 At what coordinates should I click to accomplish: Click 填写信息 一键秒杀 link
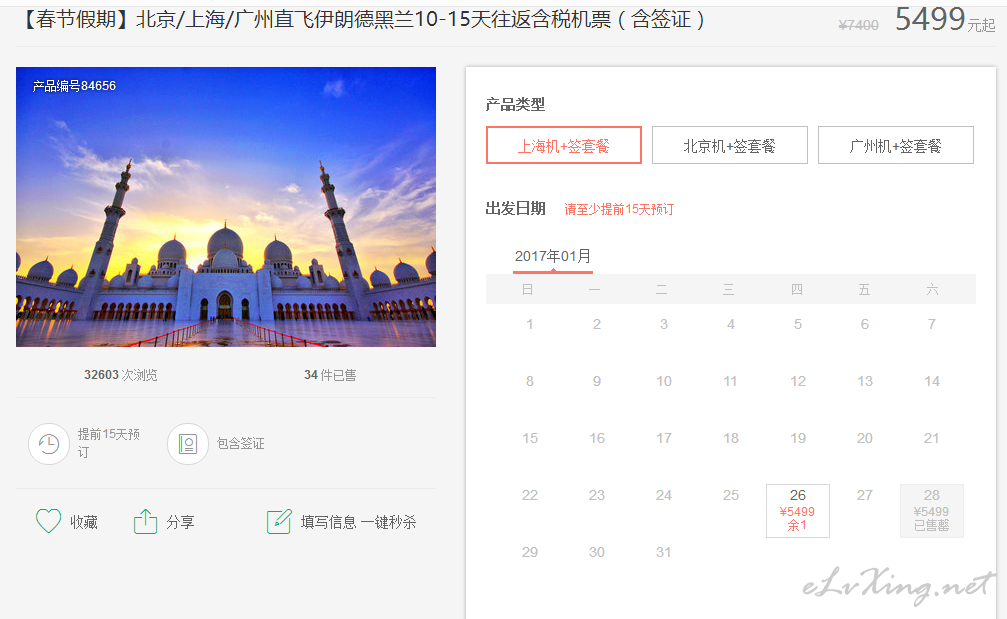[358, 522]
